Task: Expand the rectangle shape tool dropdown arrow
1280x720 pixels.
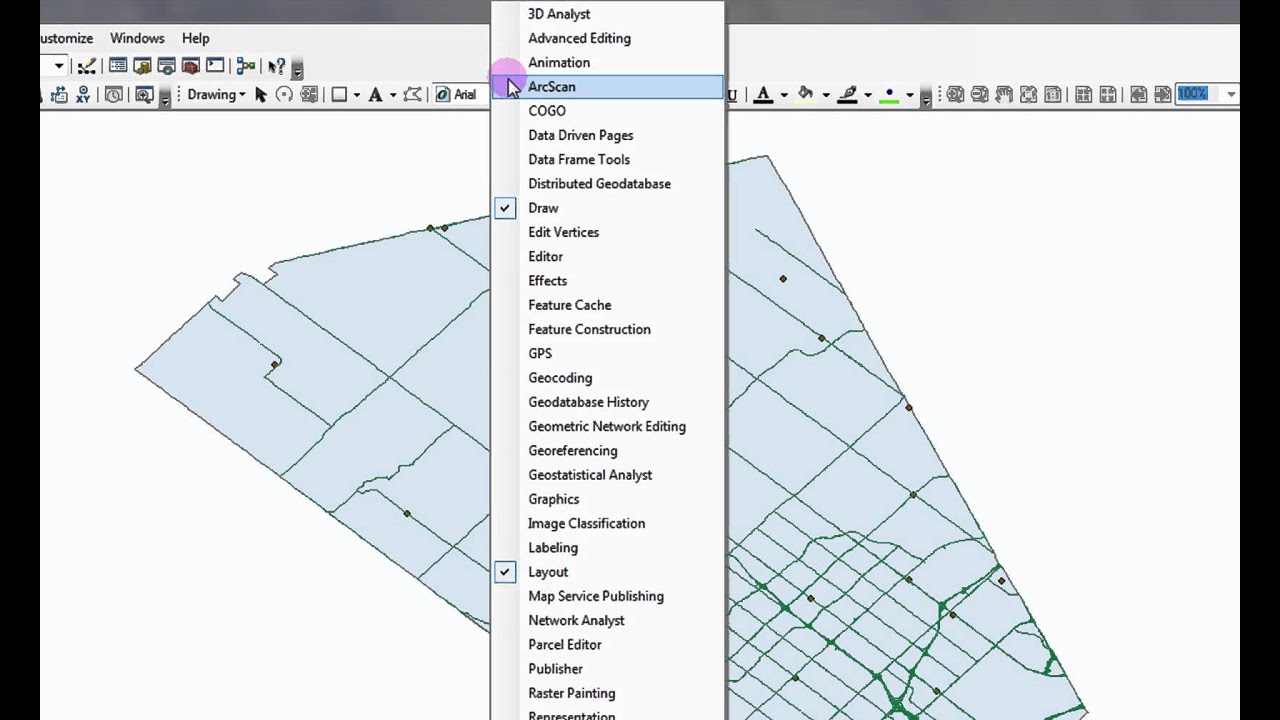Action: [357, 95]
